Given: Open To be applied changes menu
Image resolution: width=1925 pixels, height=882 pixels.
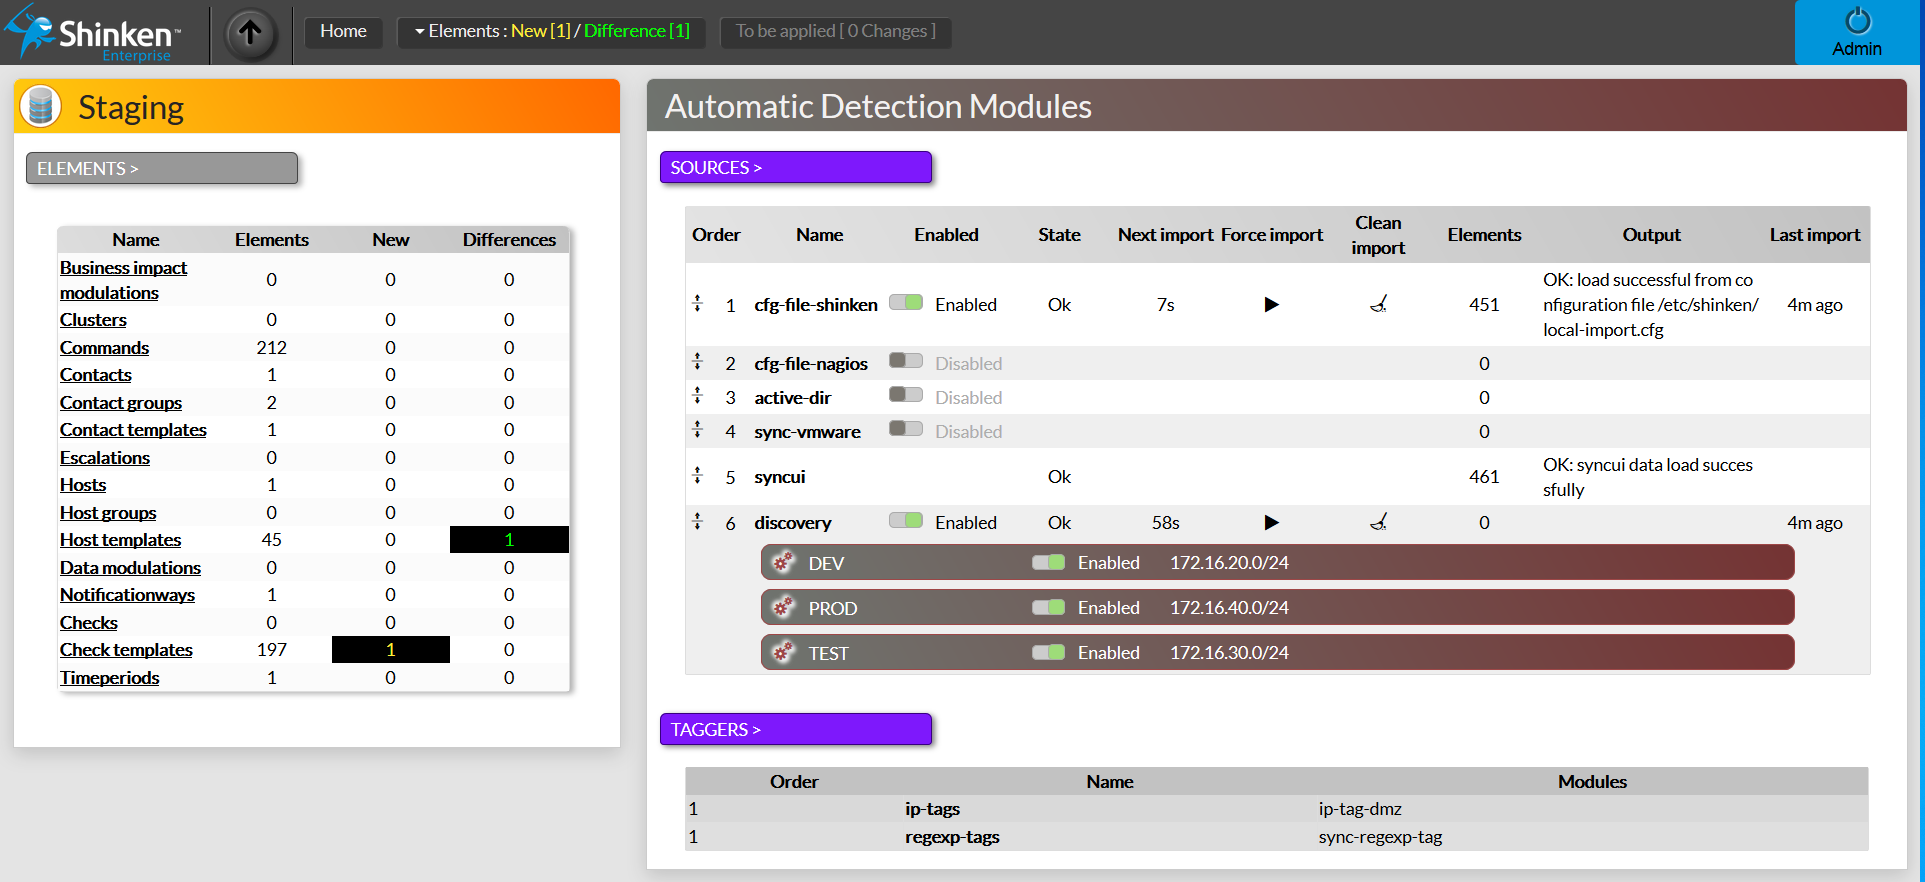Looking at the screenshot, I should (x=835, y=32).
